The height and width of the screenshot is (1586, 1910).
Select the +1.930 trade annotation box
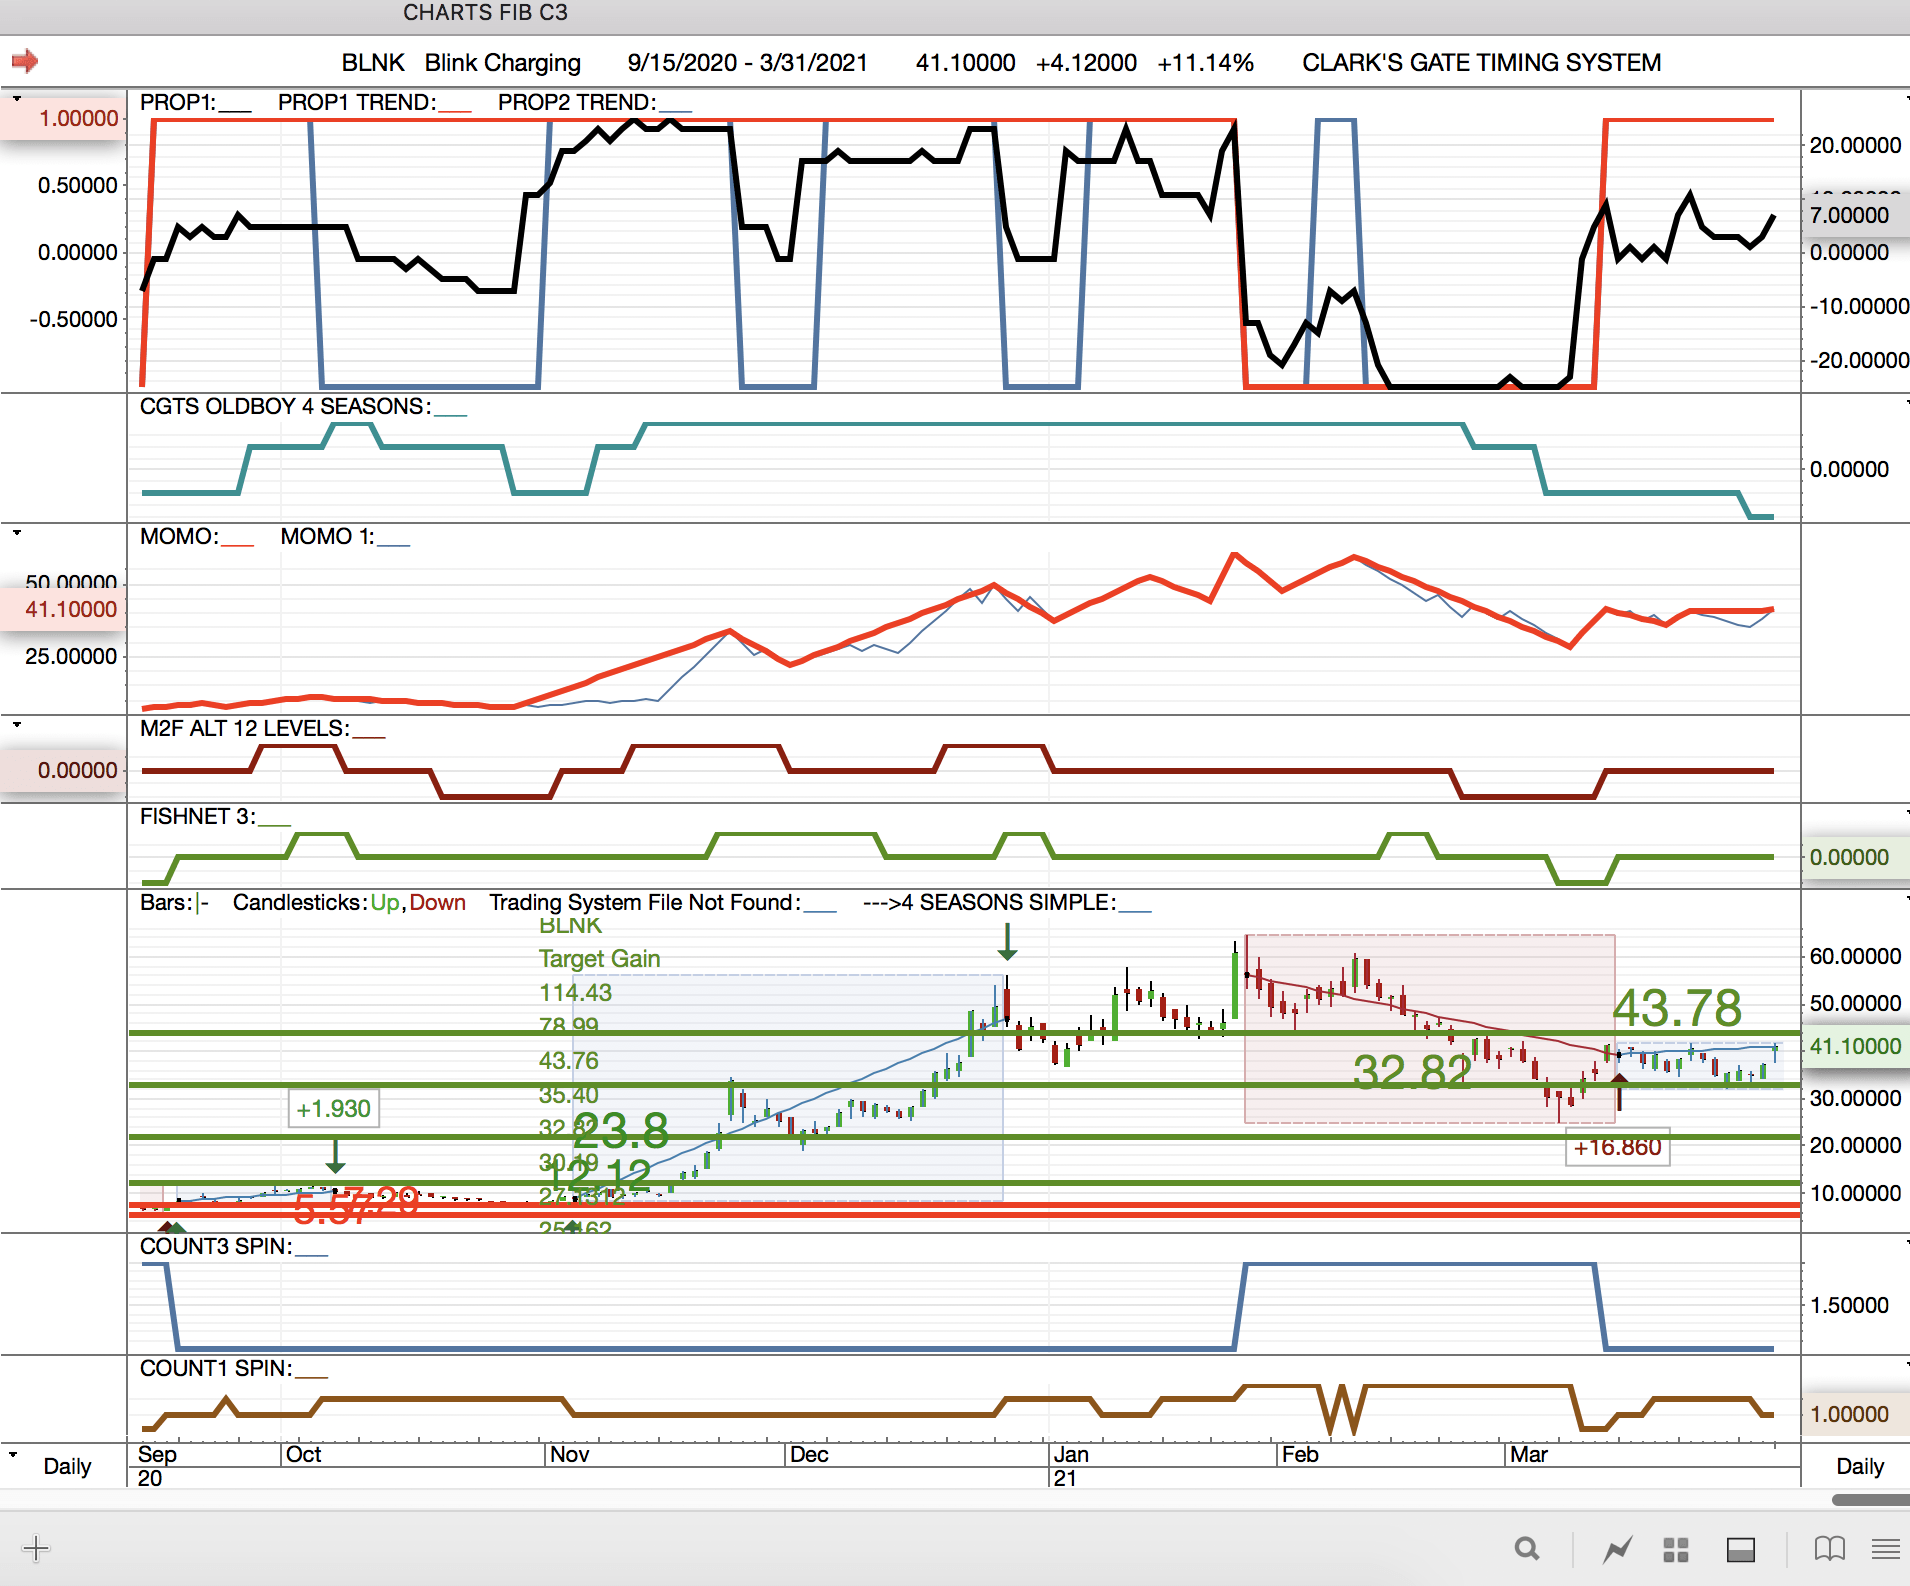tap(333, 1108)
